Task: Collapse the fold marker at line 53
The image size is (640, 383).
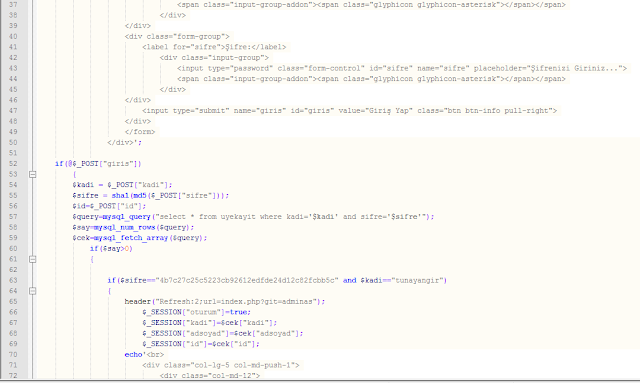Action: 33,174
